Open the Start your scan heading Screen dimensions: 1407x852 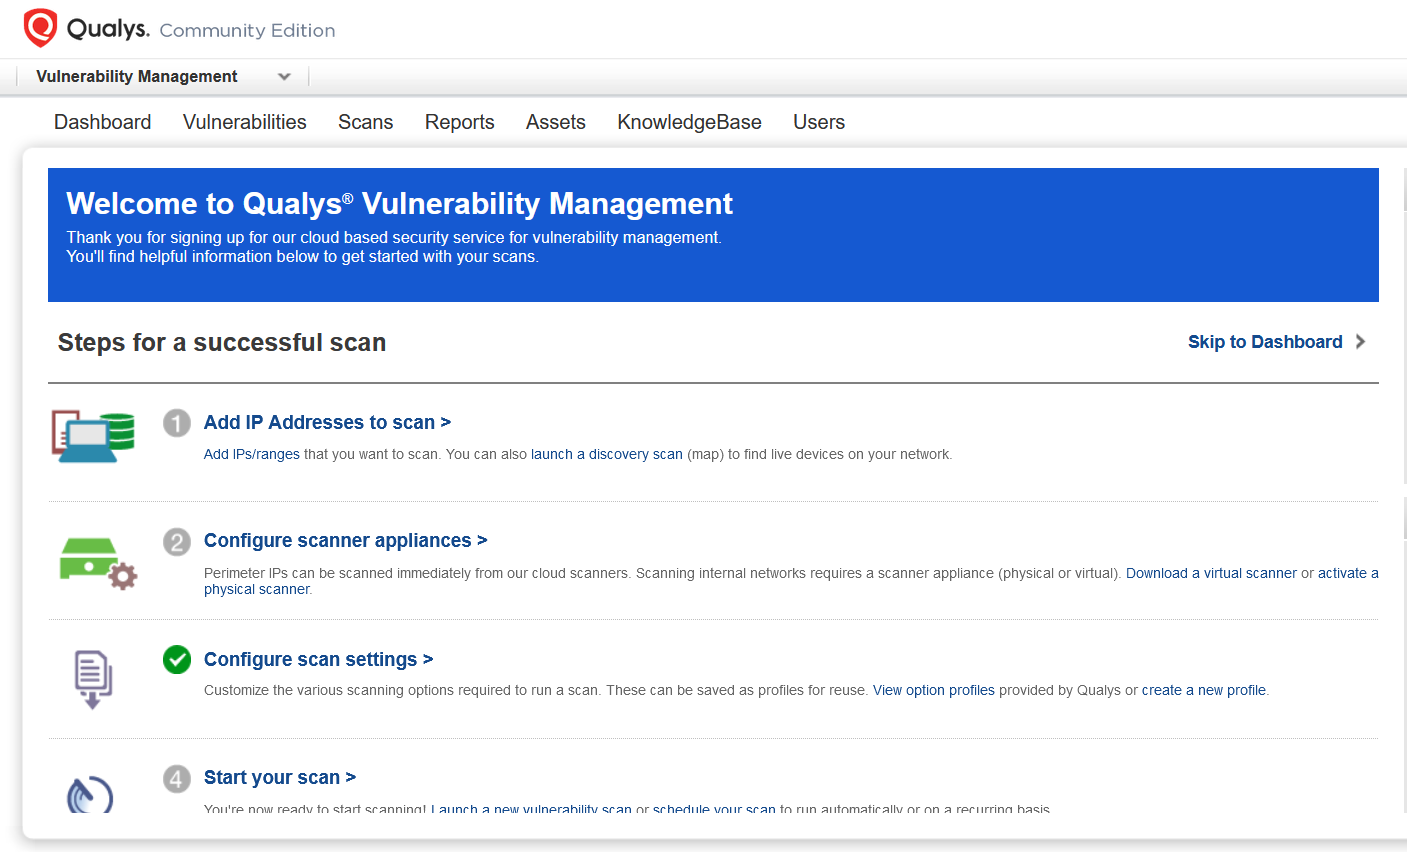coord(280,778)
